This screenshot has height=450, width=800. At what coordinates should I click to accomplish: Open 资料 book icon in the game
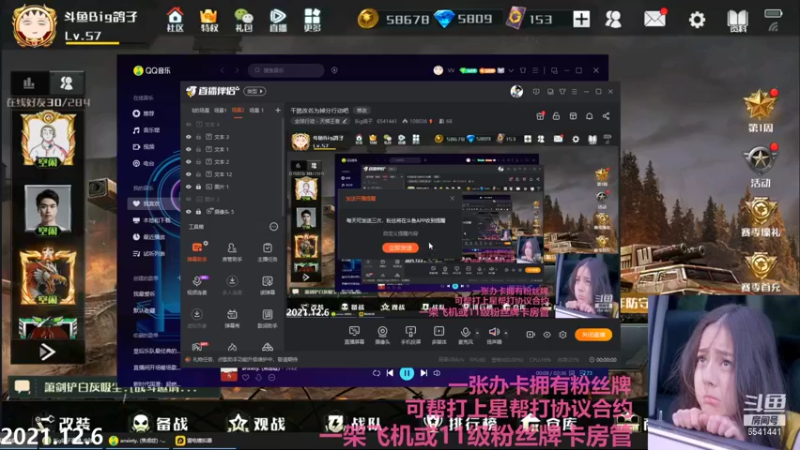(737, 20)
